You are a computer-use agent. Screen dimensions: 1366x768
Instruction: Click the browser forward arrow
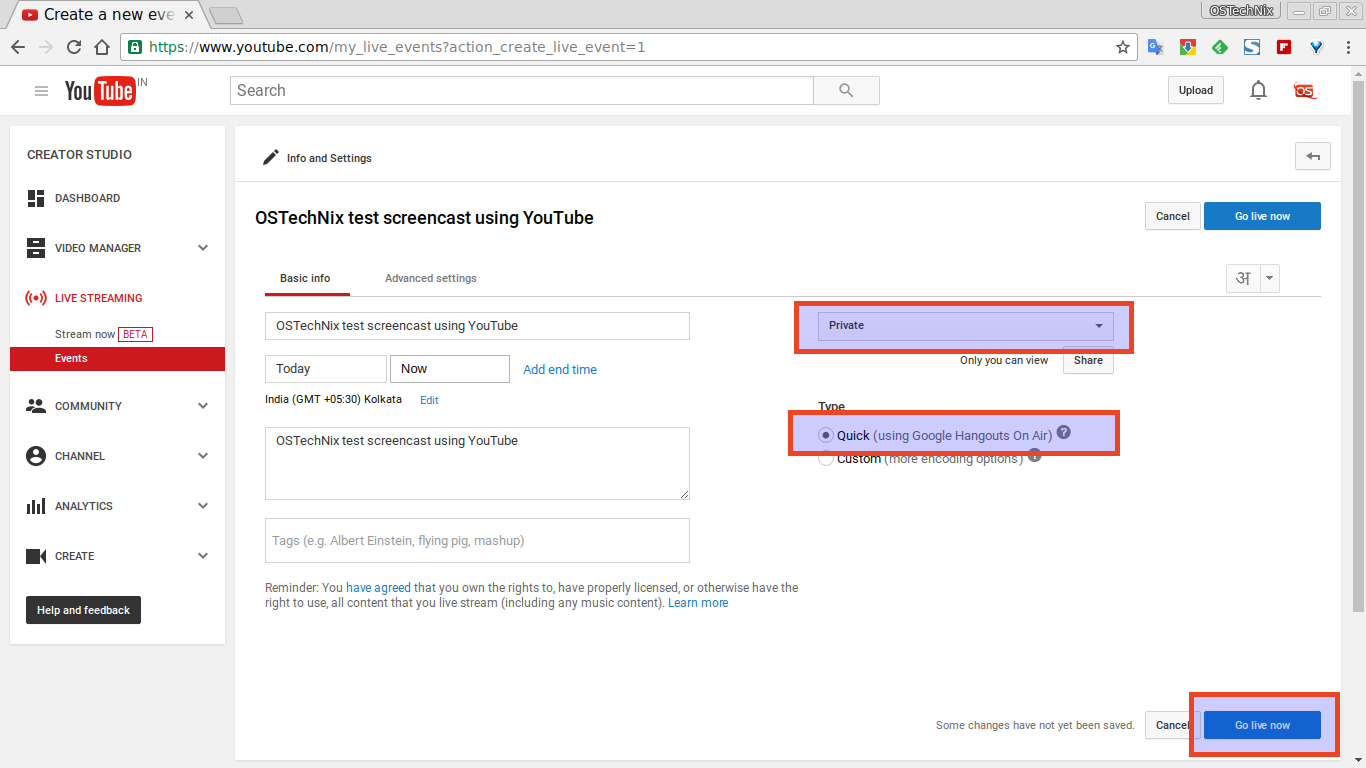pyautogui.click(x=46, y=47)
